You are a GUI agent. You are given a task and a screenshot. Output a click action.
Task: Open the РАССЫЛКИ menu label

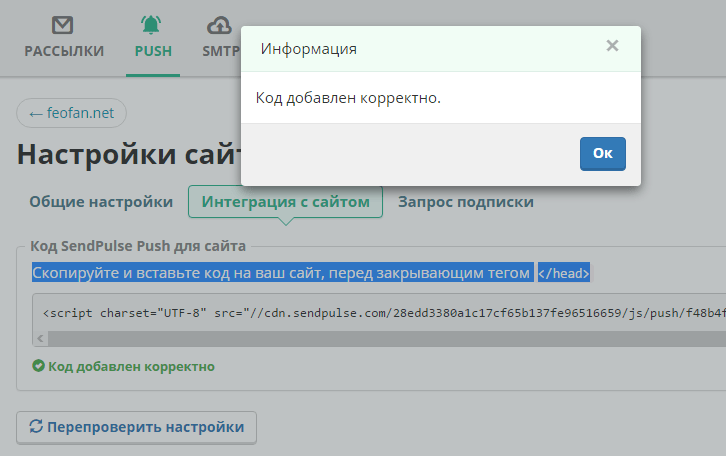coord(64,51)
